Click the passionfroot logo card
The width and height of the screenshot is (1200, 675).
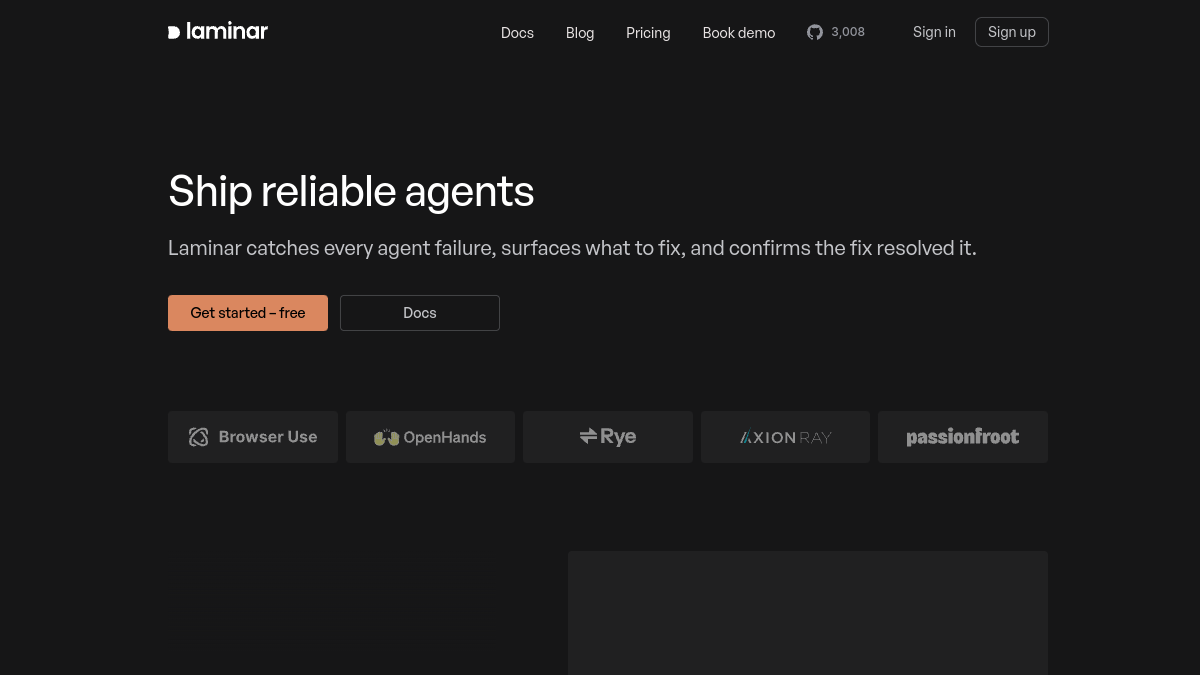963,437
